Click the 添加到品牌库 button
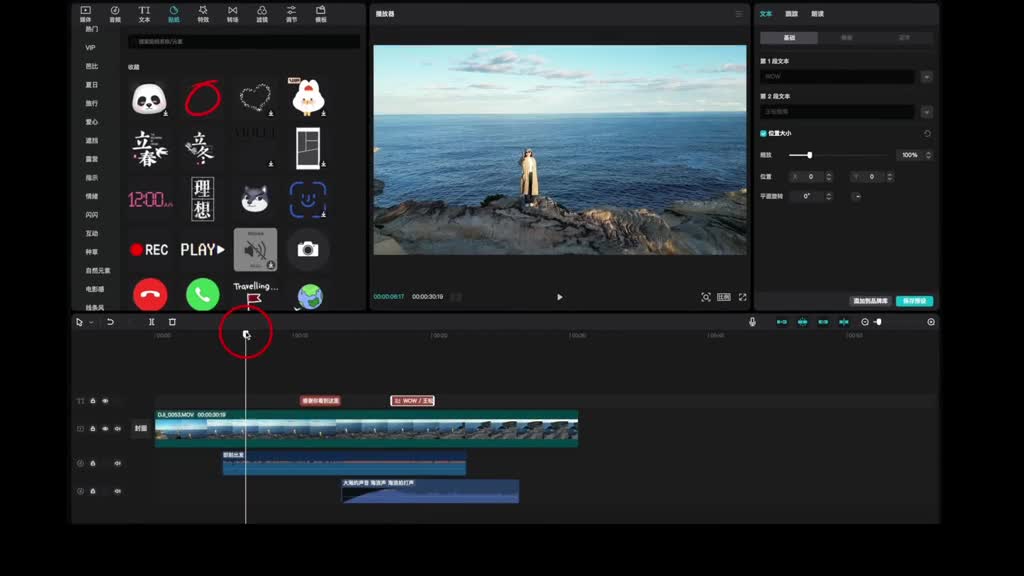 click(x=870, y=301)
